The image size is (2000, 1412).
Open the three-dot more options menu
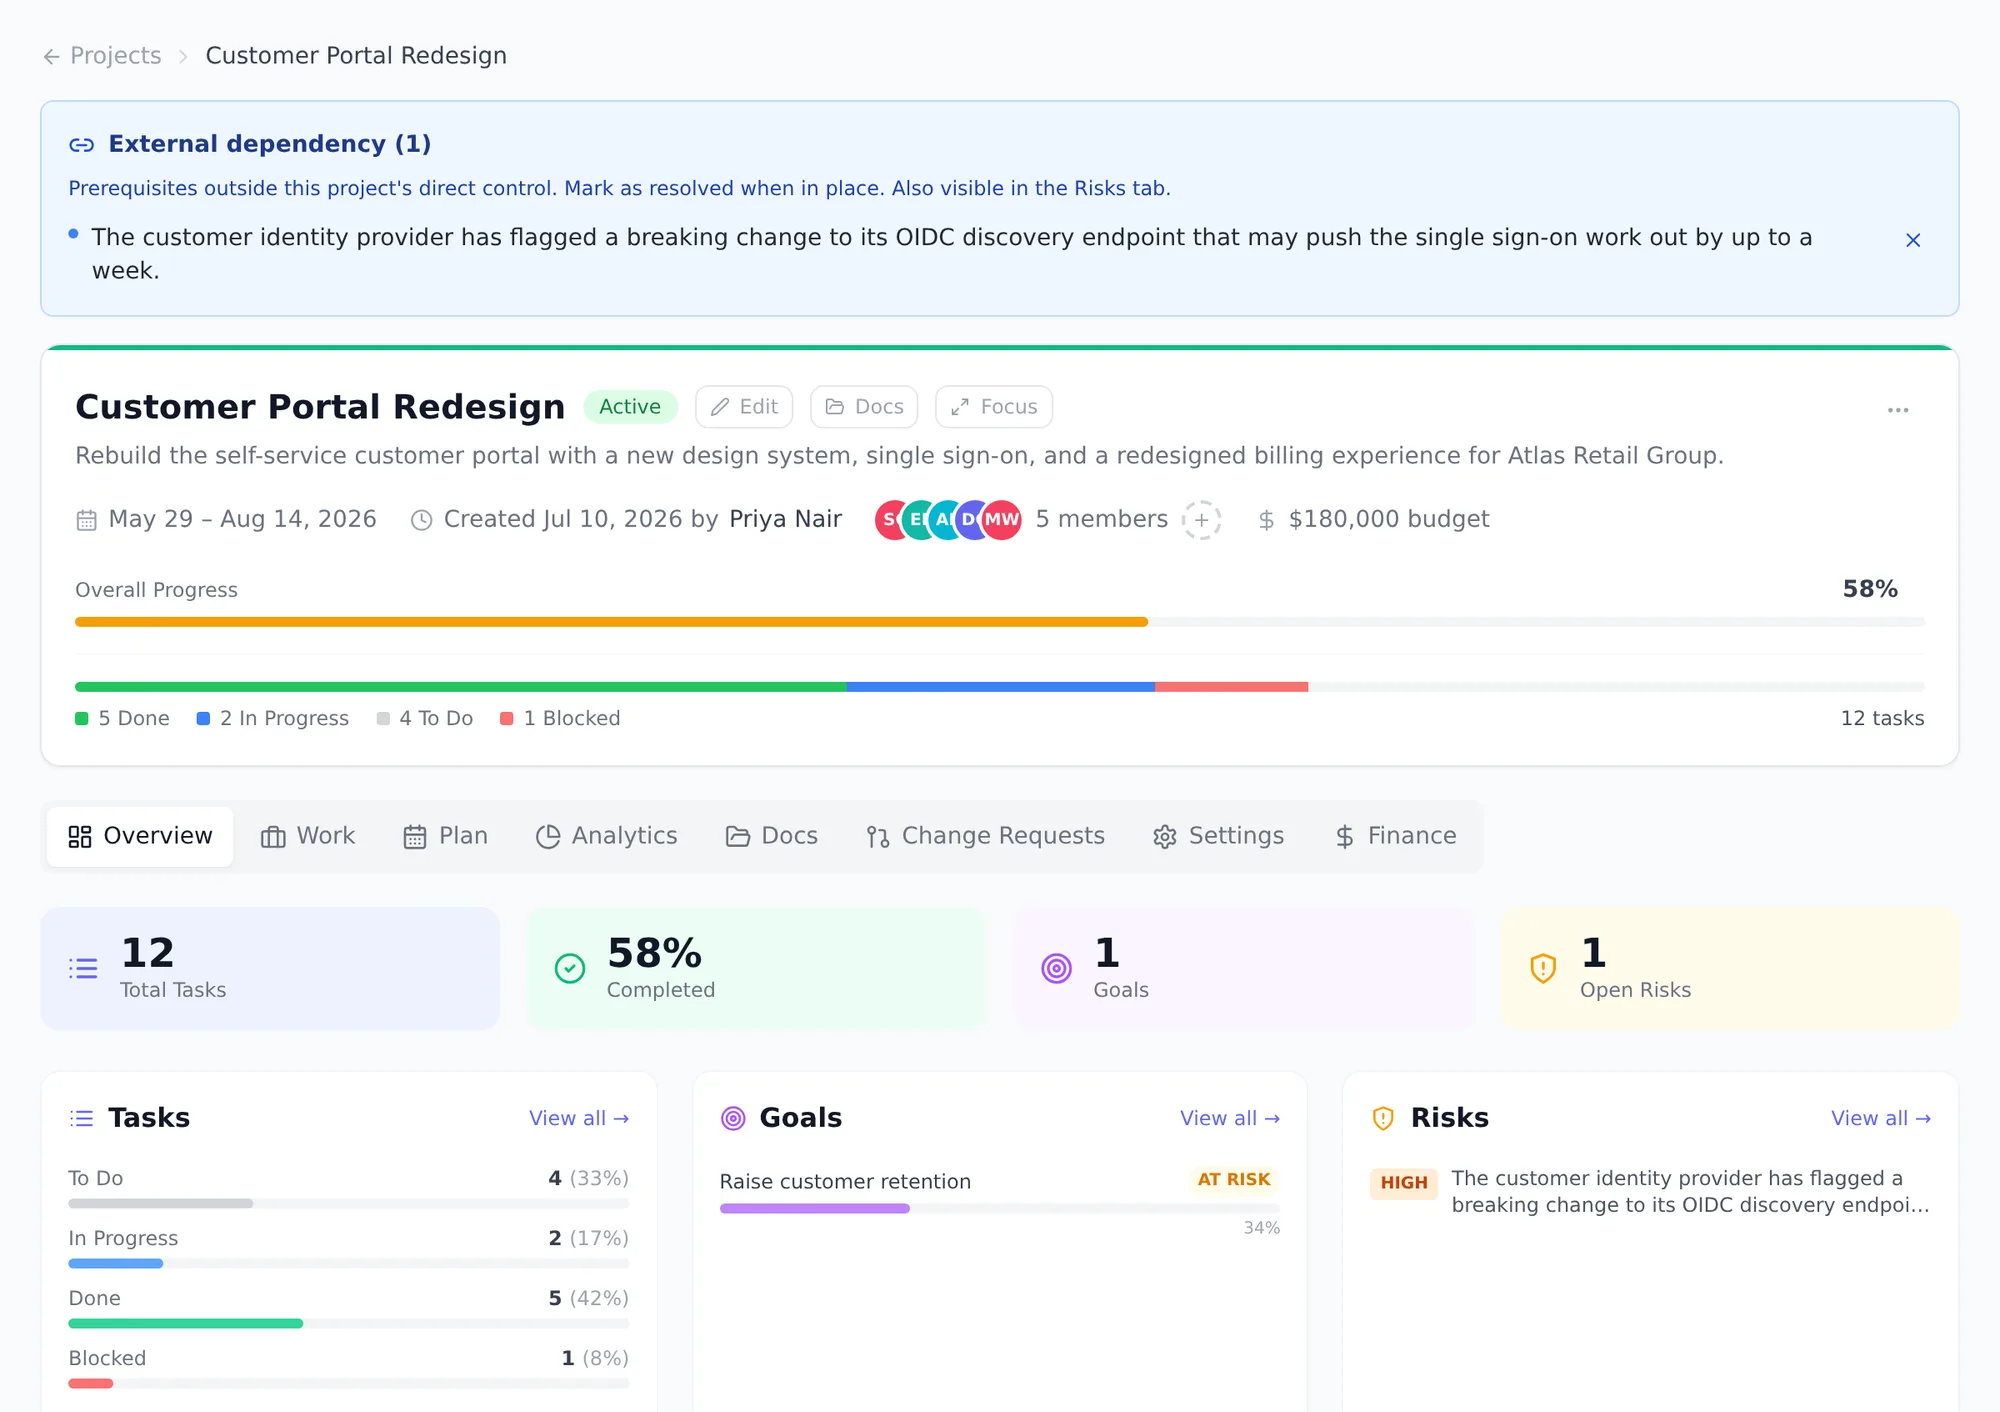pos(1898,410)
